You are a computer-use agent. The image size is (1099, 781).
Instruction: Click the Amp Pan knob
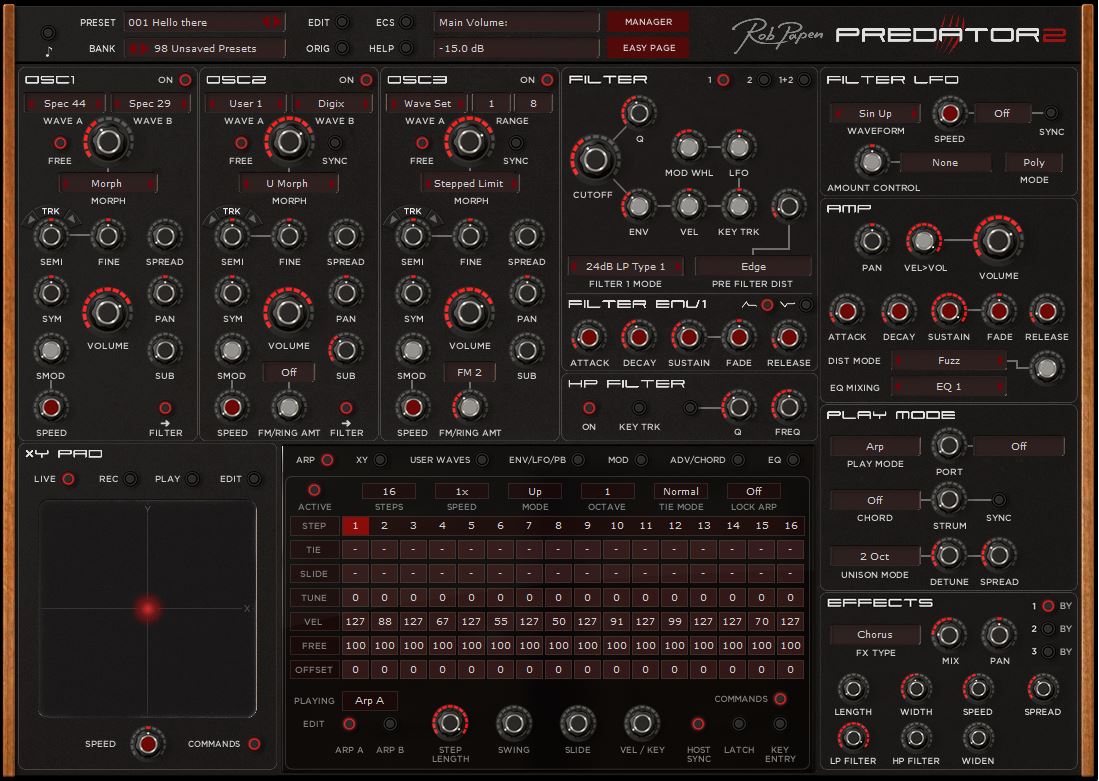click(871, 240)
